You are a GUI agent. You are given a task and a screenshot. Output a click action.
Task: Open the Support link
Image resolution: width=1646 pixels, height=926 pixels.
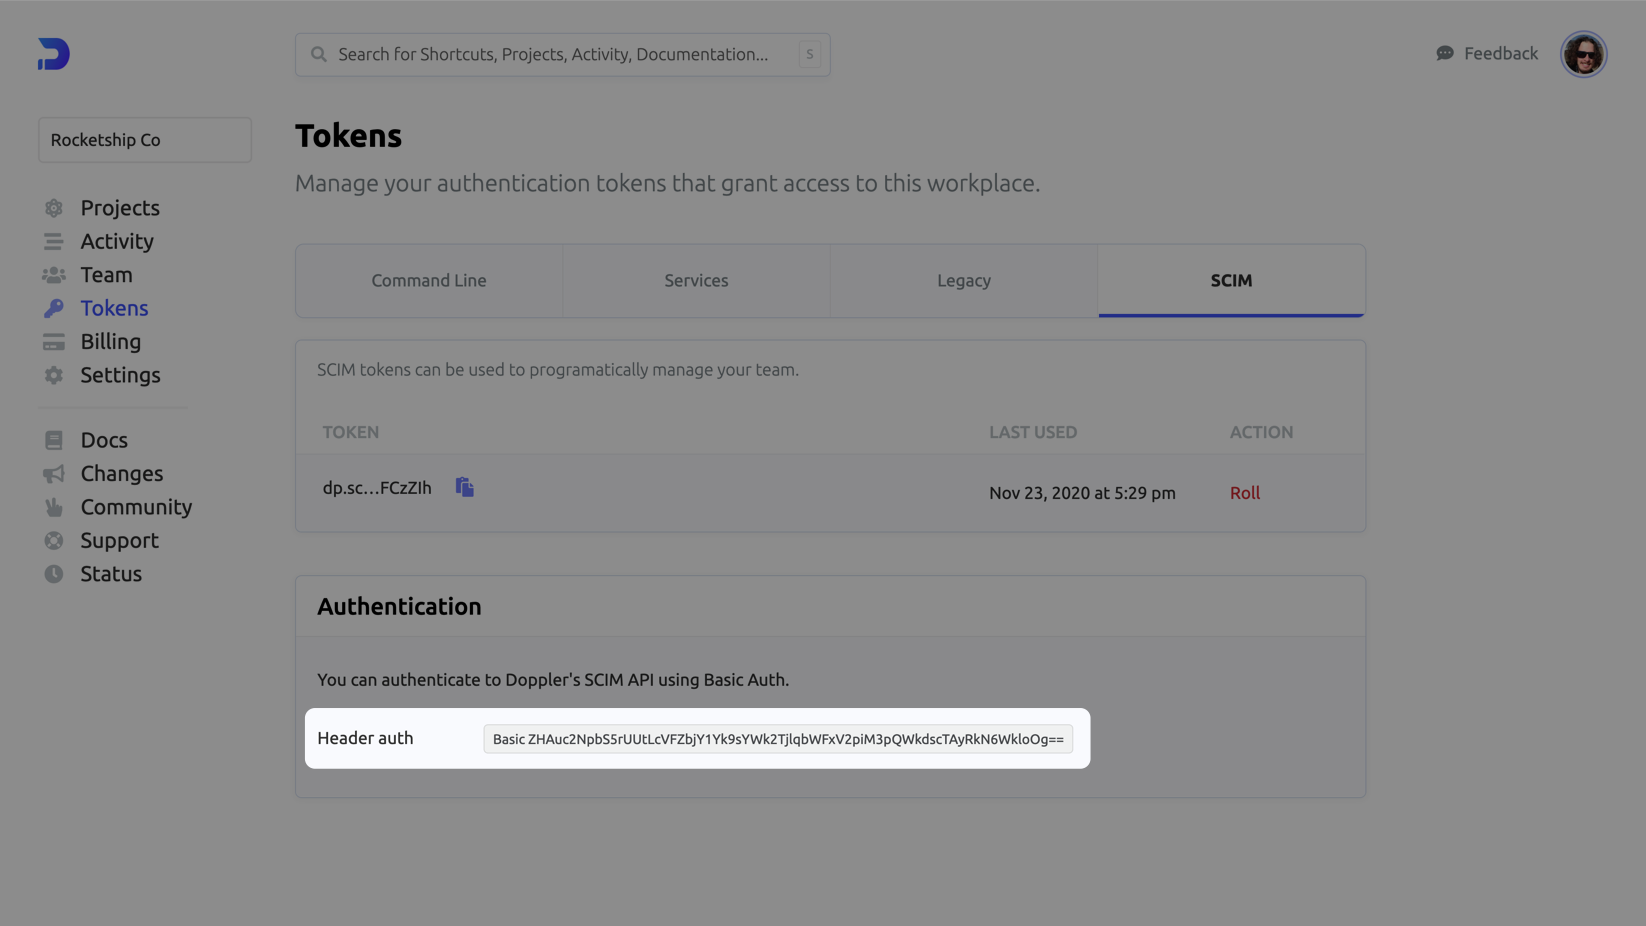pos(120,541)
